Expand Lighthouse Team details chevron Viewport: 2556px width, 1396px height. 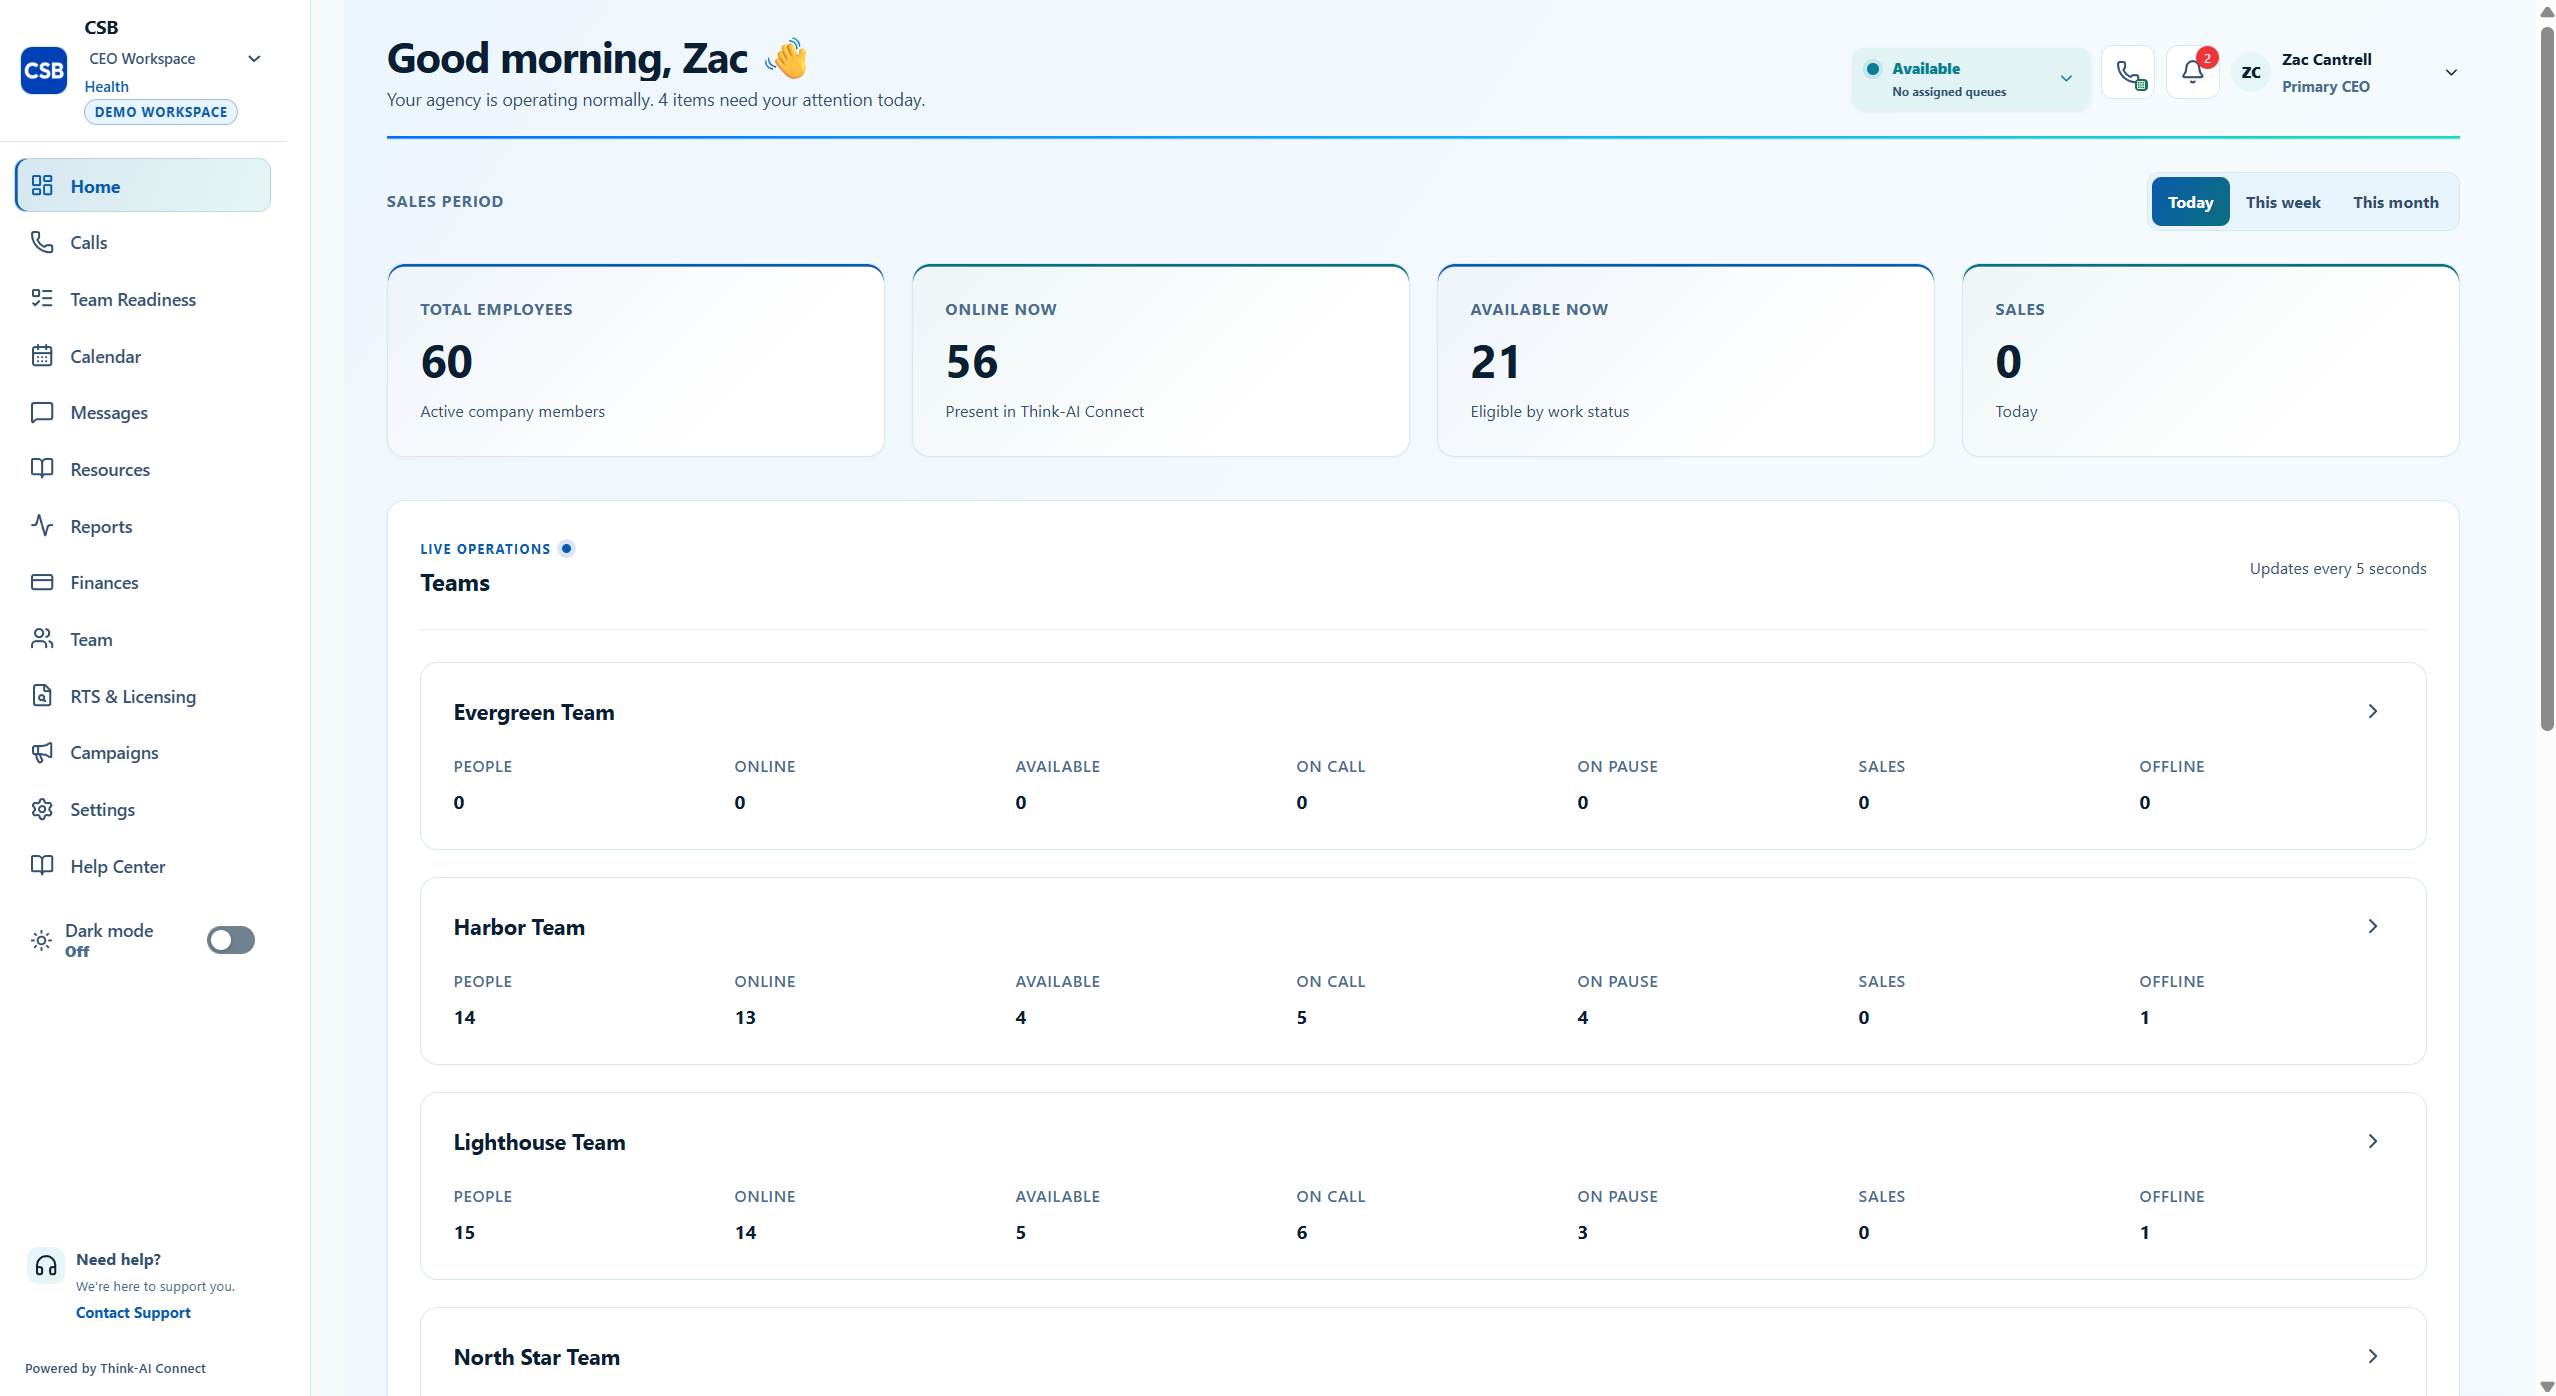2373,1141
